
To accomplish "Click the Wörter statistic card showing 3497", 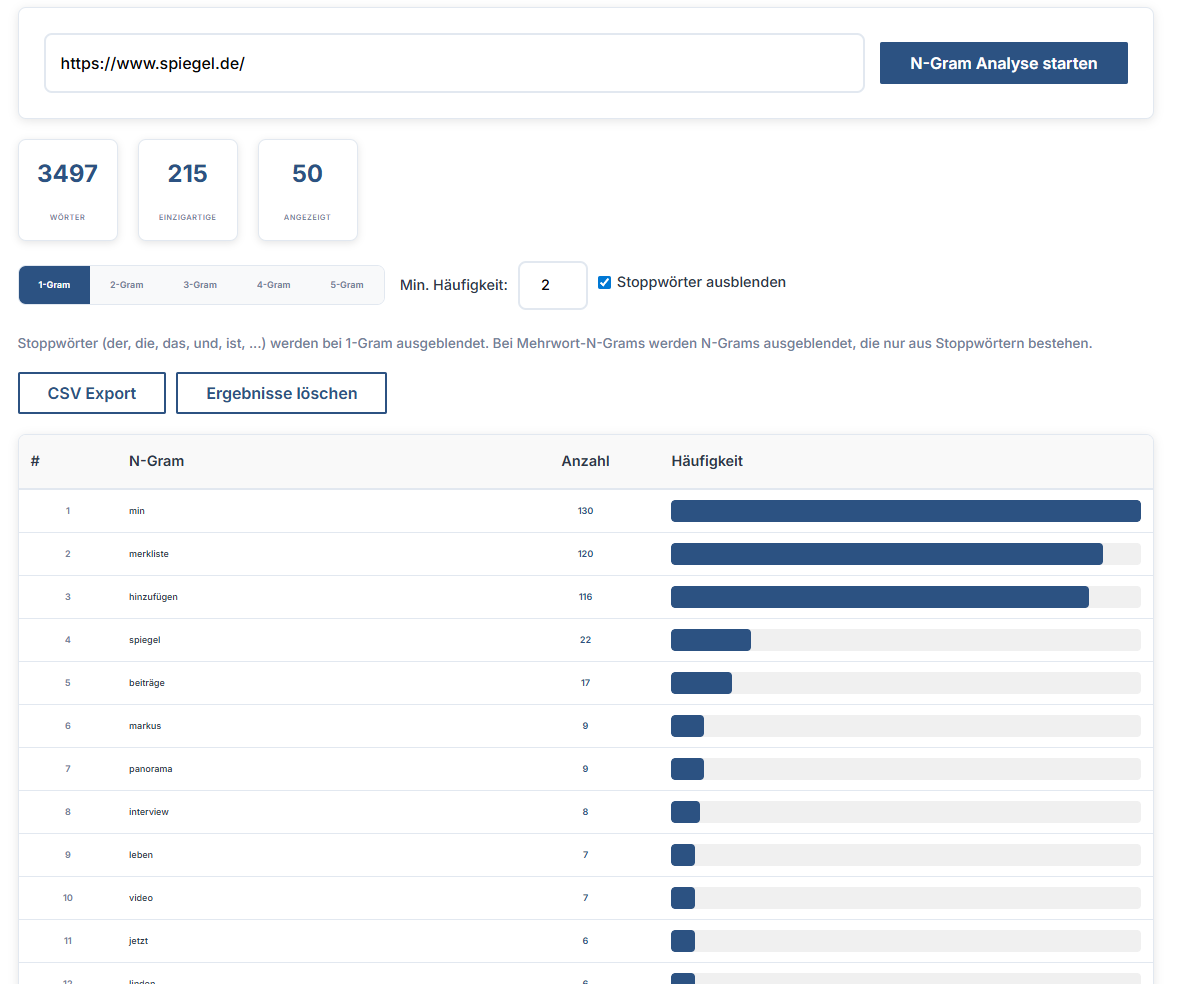I will pos(67,189).
